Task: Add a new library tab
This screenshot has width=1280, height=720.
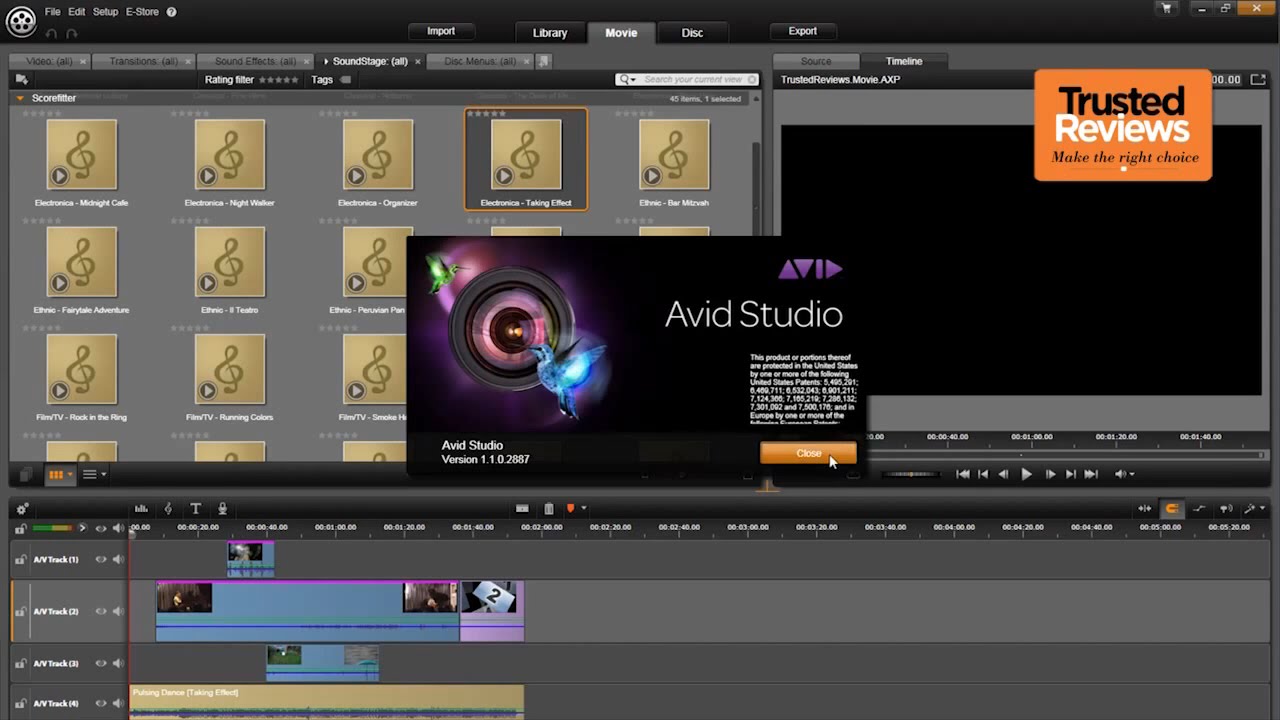Action: click(x=543, y=61)
